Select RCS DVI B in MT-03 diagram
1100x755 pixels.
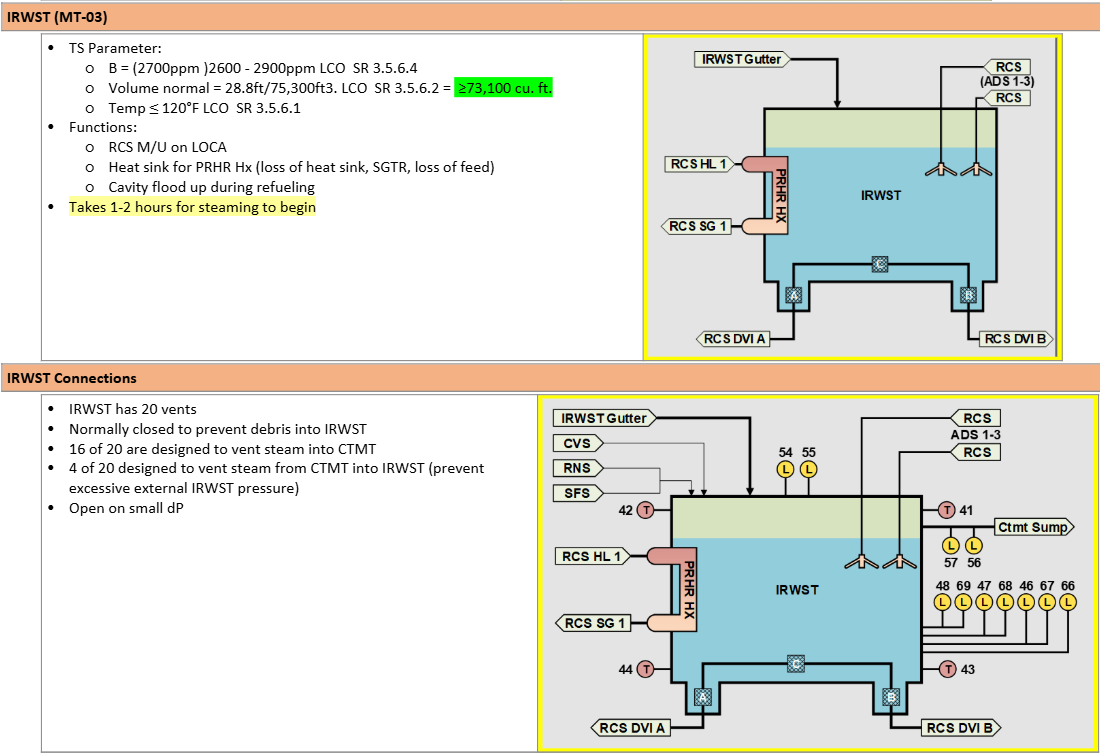click(x=1017, y=339)
